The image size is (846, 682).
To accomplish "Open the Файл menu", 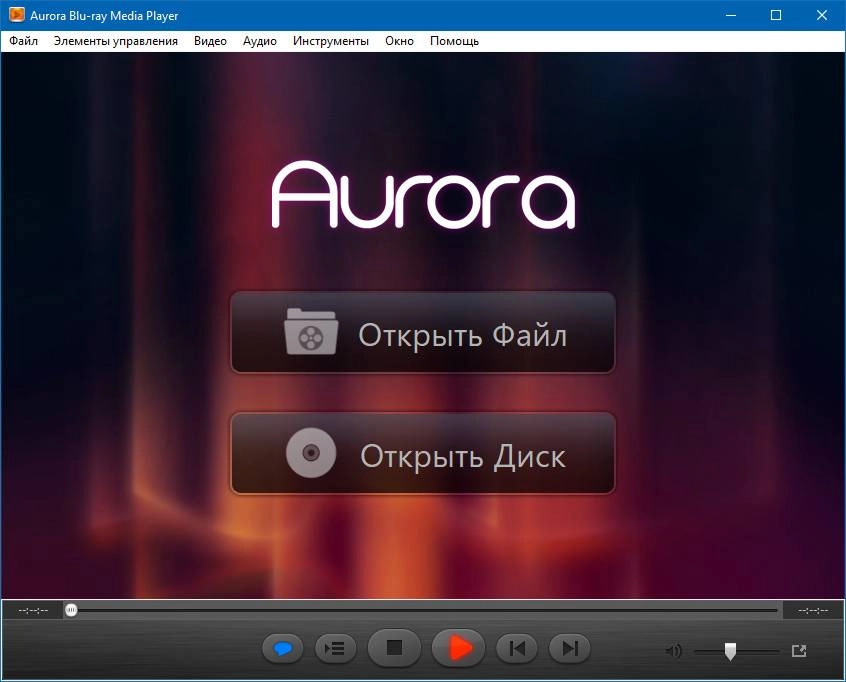I will click(24, 41).
